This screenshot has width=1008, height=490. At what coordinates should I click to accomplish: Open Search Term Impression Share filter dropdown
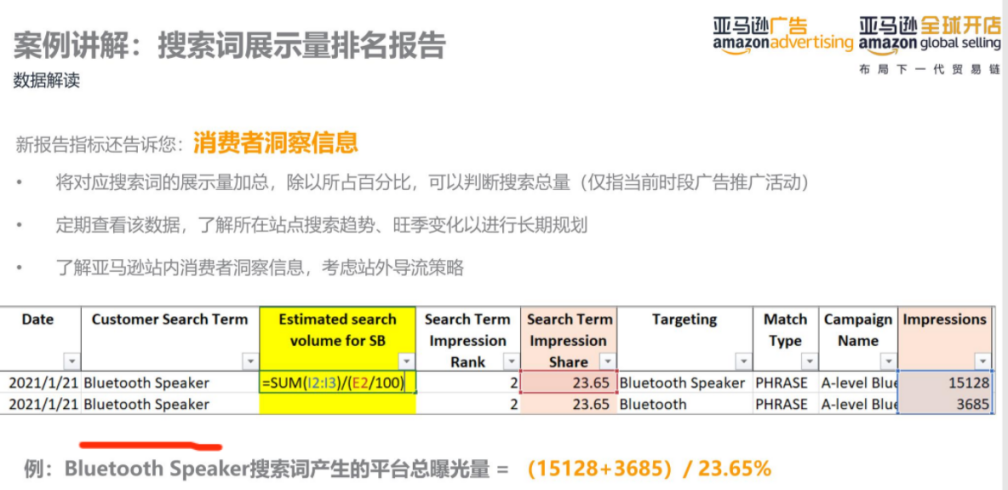click(608, 361)
